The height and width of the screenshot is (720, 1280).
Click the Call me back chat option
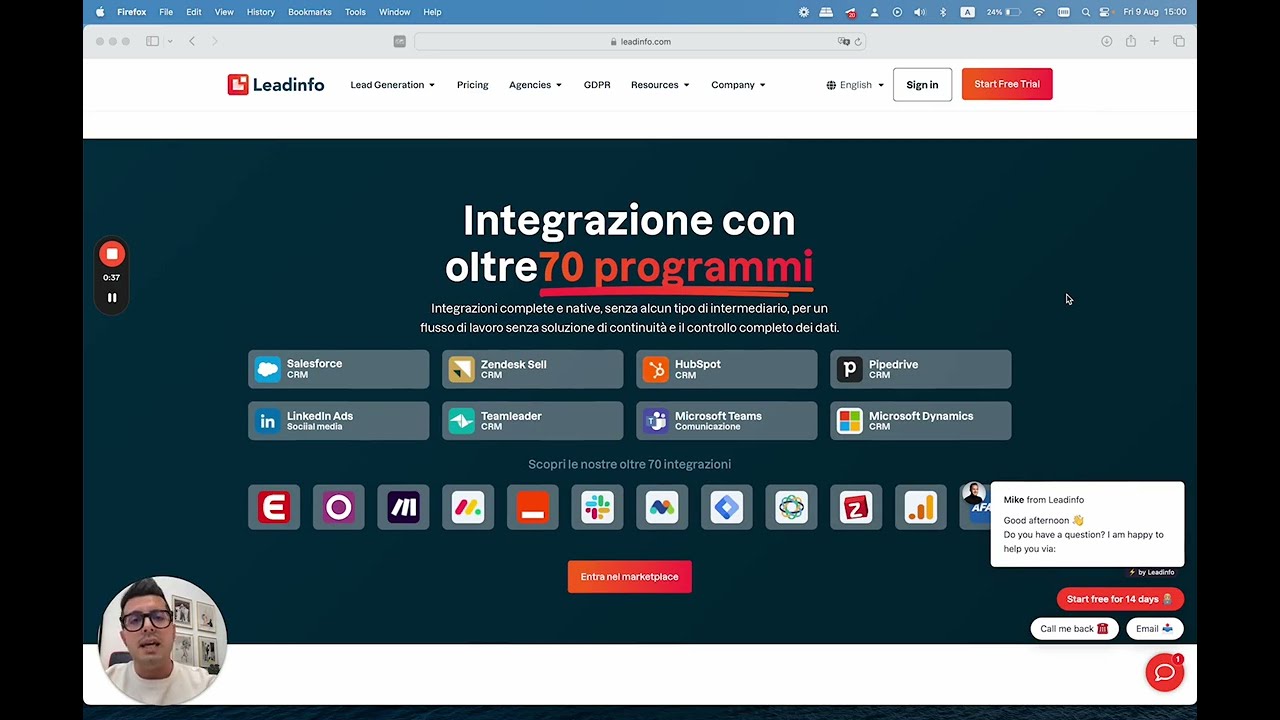coord(1074,628)
